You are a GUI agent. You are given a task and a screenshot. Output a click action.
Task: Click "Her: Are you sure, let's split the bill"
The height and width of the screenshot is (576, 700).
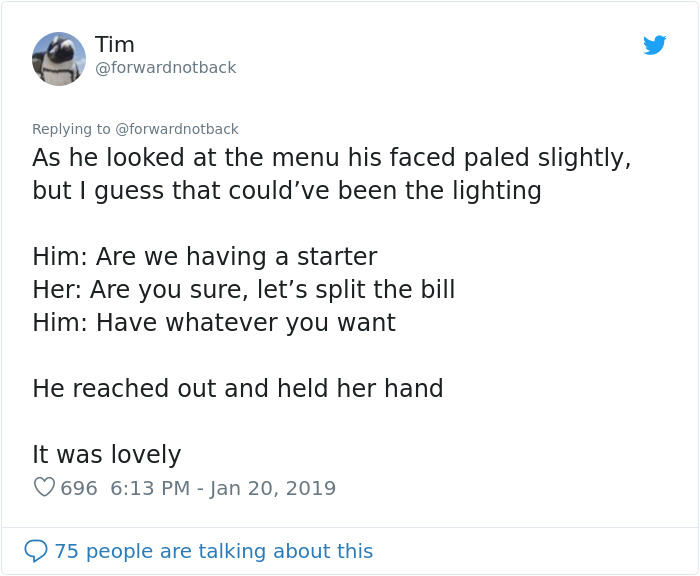[x=243, y=290]
